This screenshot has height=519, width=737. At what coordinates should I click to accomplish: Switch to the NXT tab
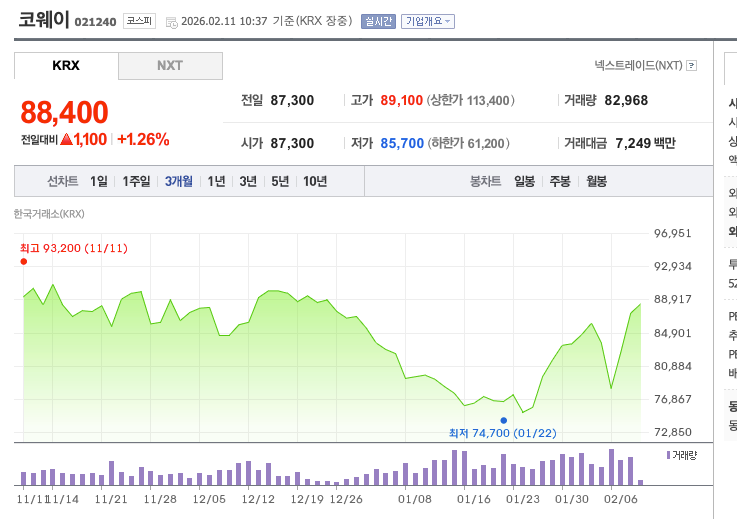[170, 65]
